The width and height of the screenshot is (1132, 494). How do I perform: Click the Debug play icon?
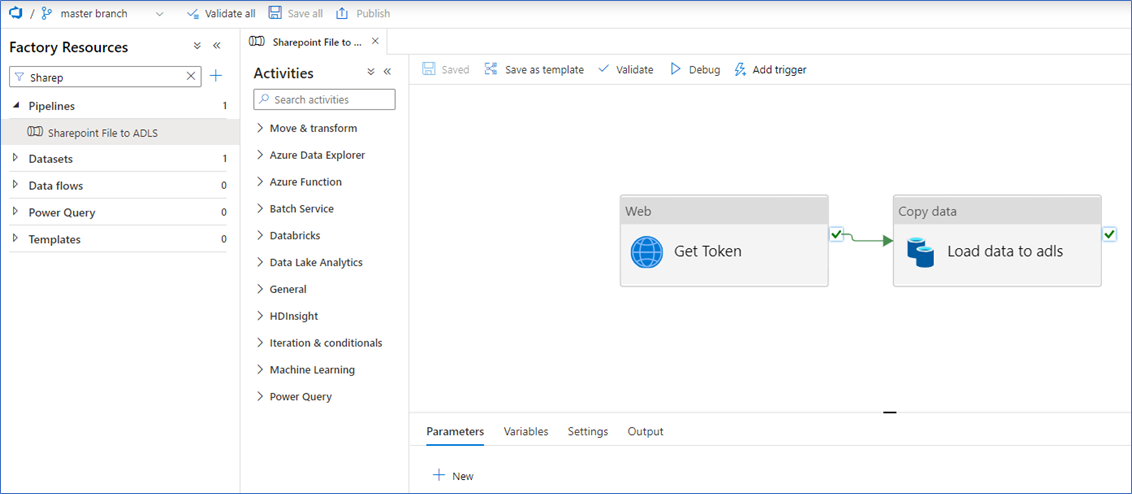(x=676, y=70)
